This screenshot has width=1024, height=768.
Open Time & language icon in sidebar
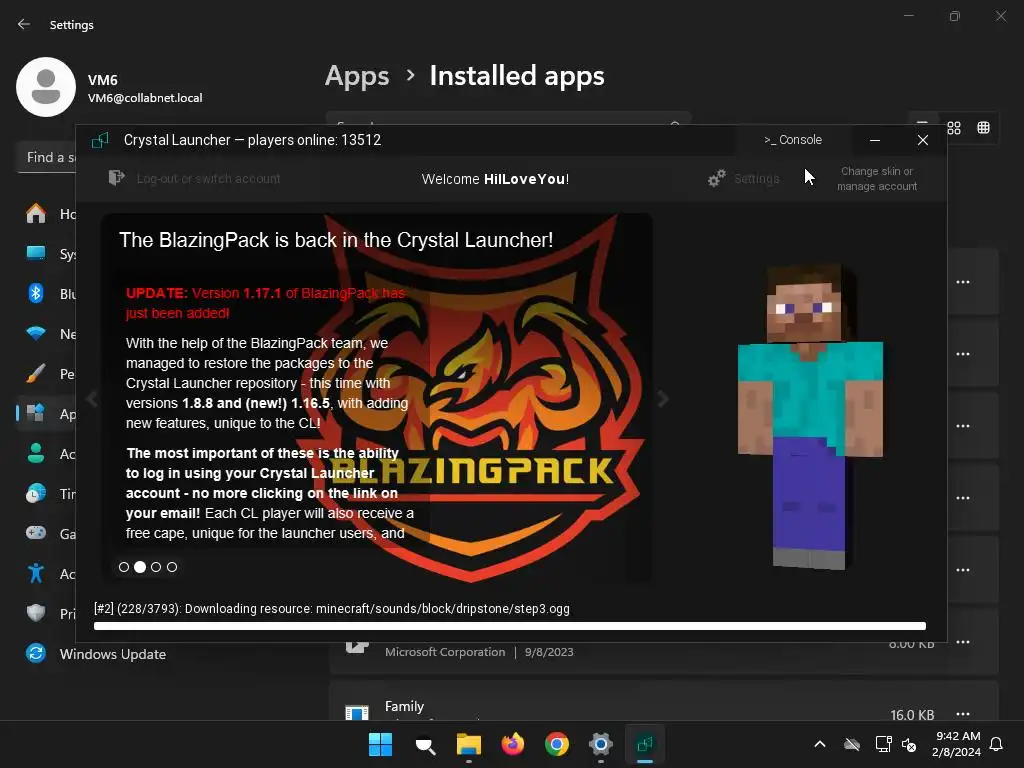click(36, 494)
